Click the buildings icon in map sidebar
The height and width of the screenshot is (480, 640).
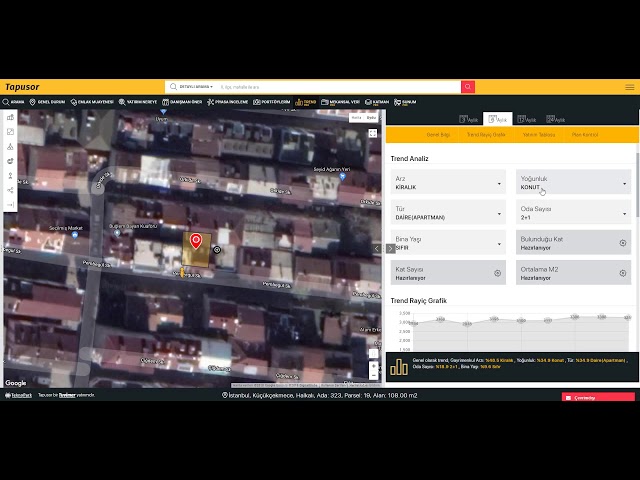pyautogui.click(x=10, y=118)
